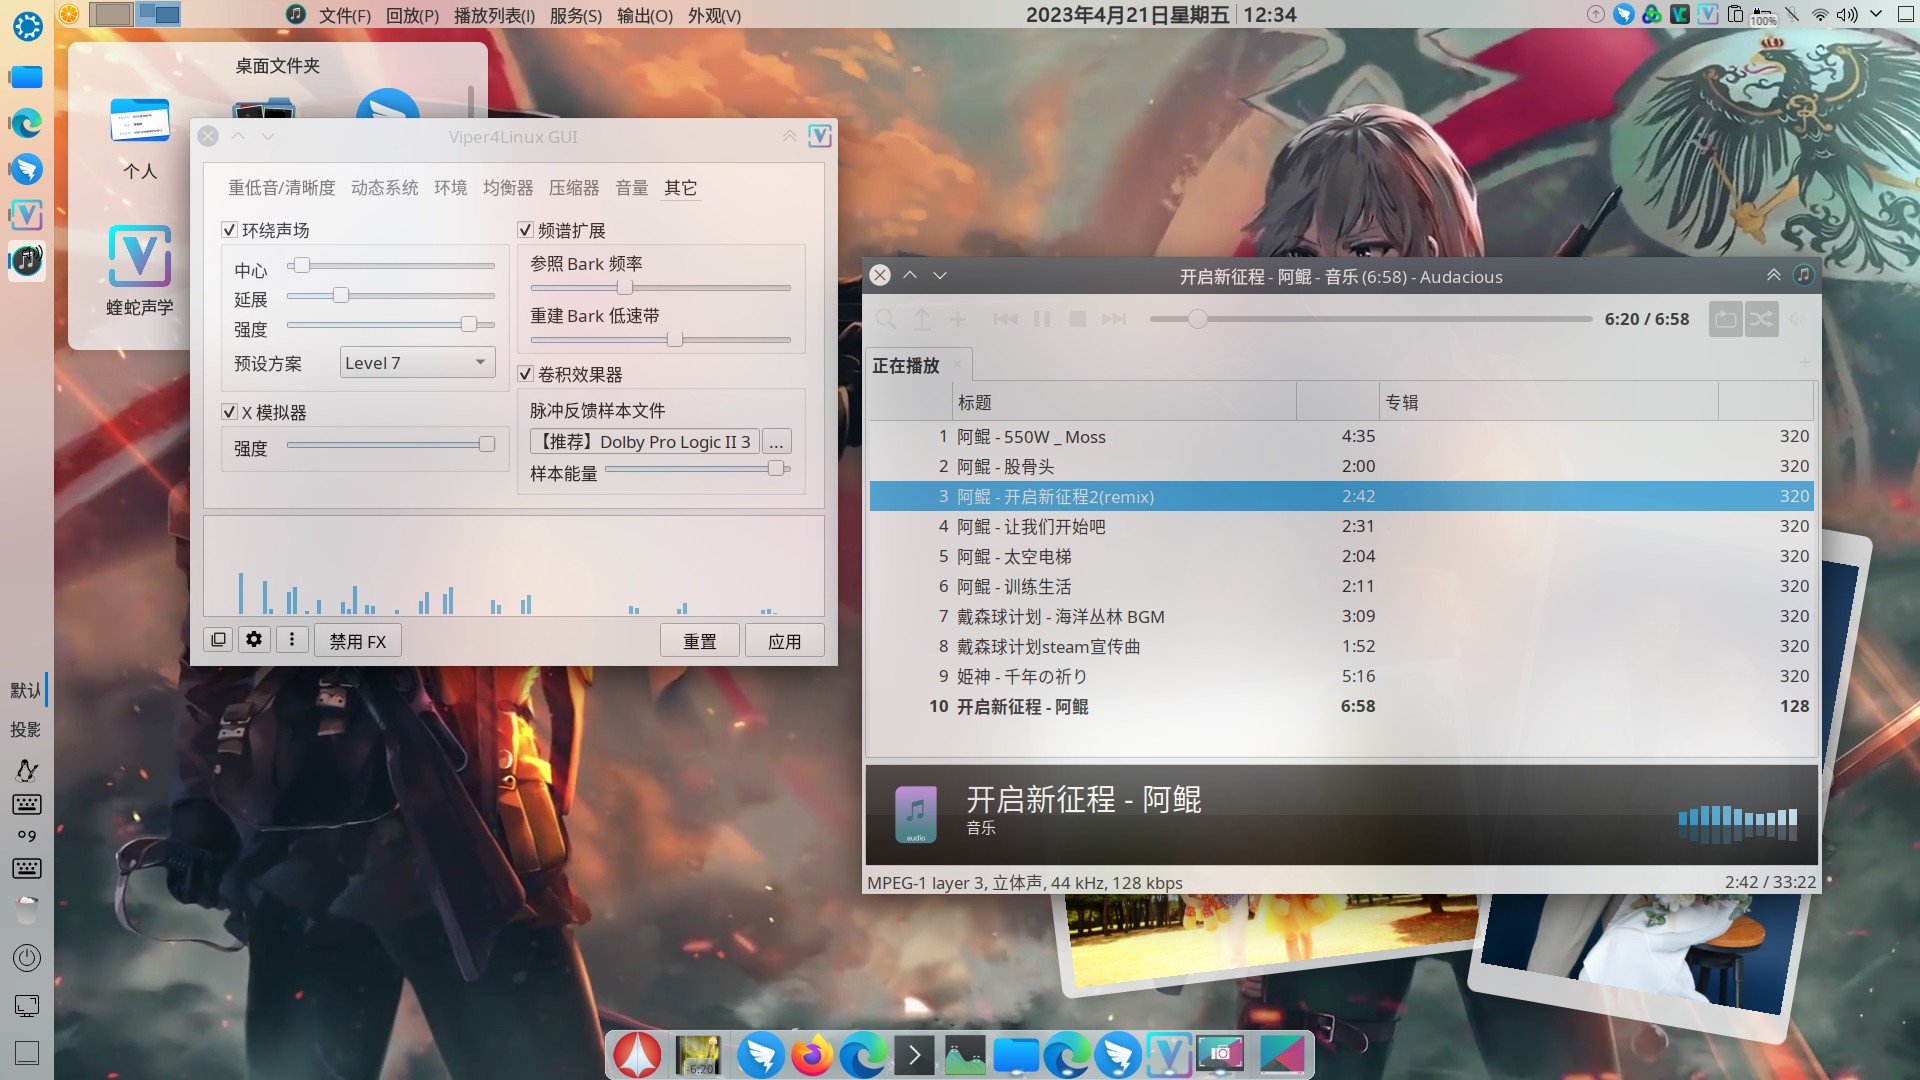Toggle repeat mode in Audacious
The image size is (1920, 1080).
coord(1725,318)
